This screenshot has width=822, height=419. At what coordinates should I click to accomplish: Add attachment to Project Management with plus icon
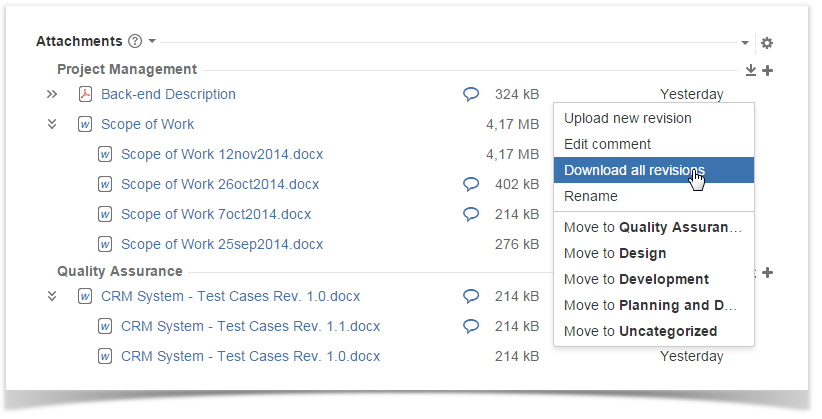click(x=767, y=70)
